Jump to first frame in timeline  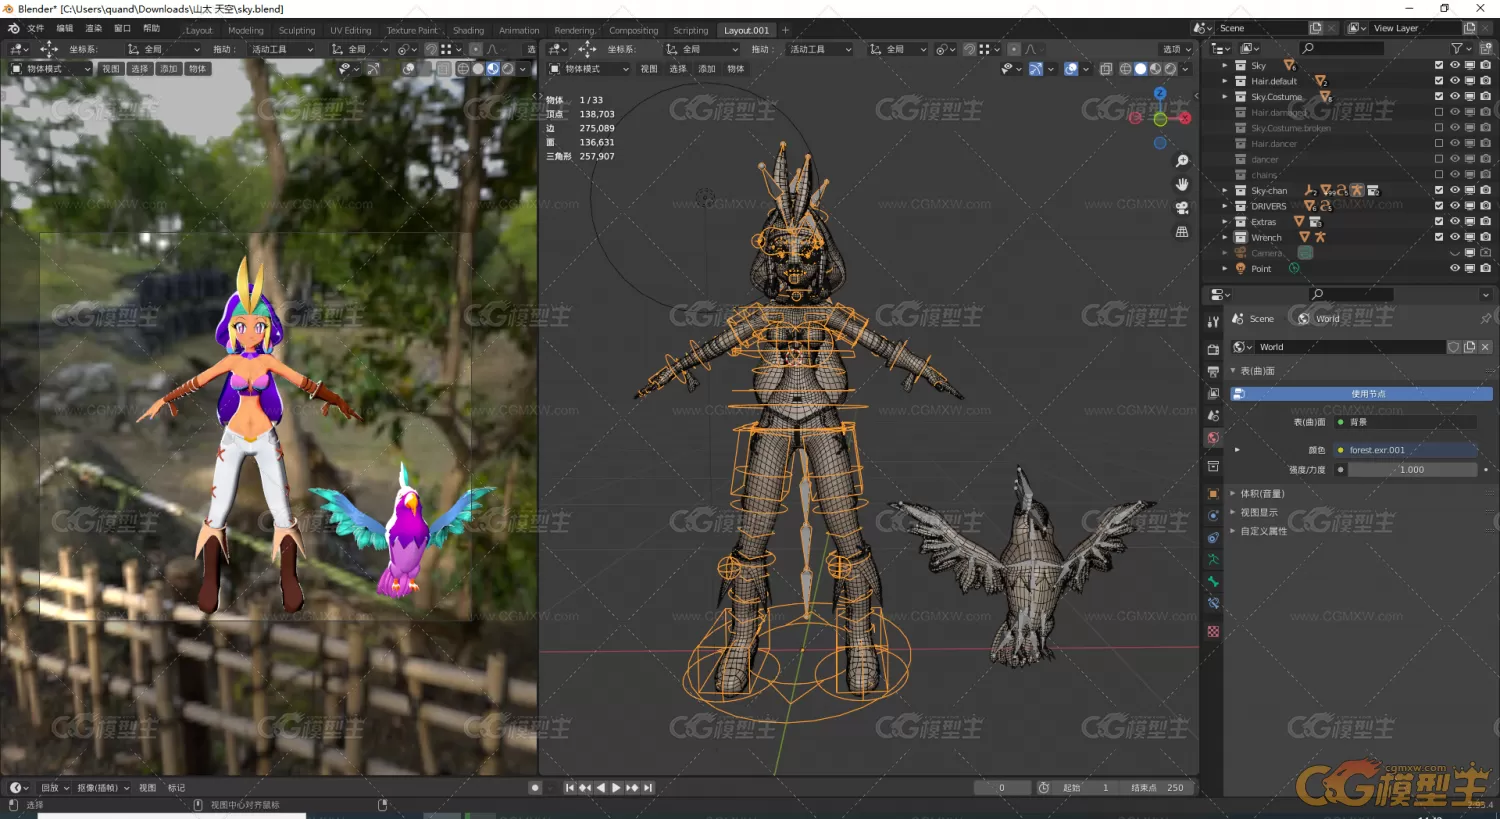click(x=569, y=788)
